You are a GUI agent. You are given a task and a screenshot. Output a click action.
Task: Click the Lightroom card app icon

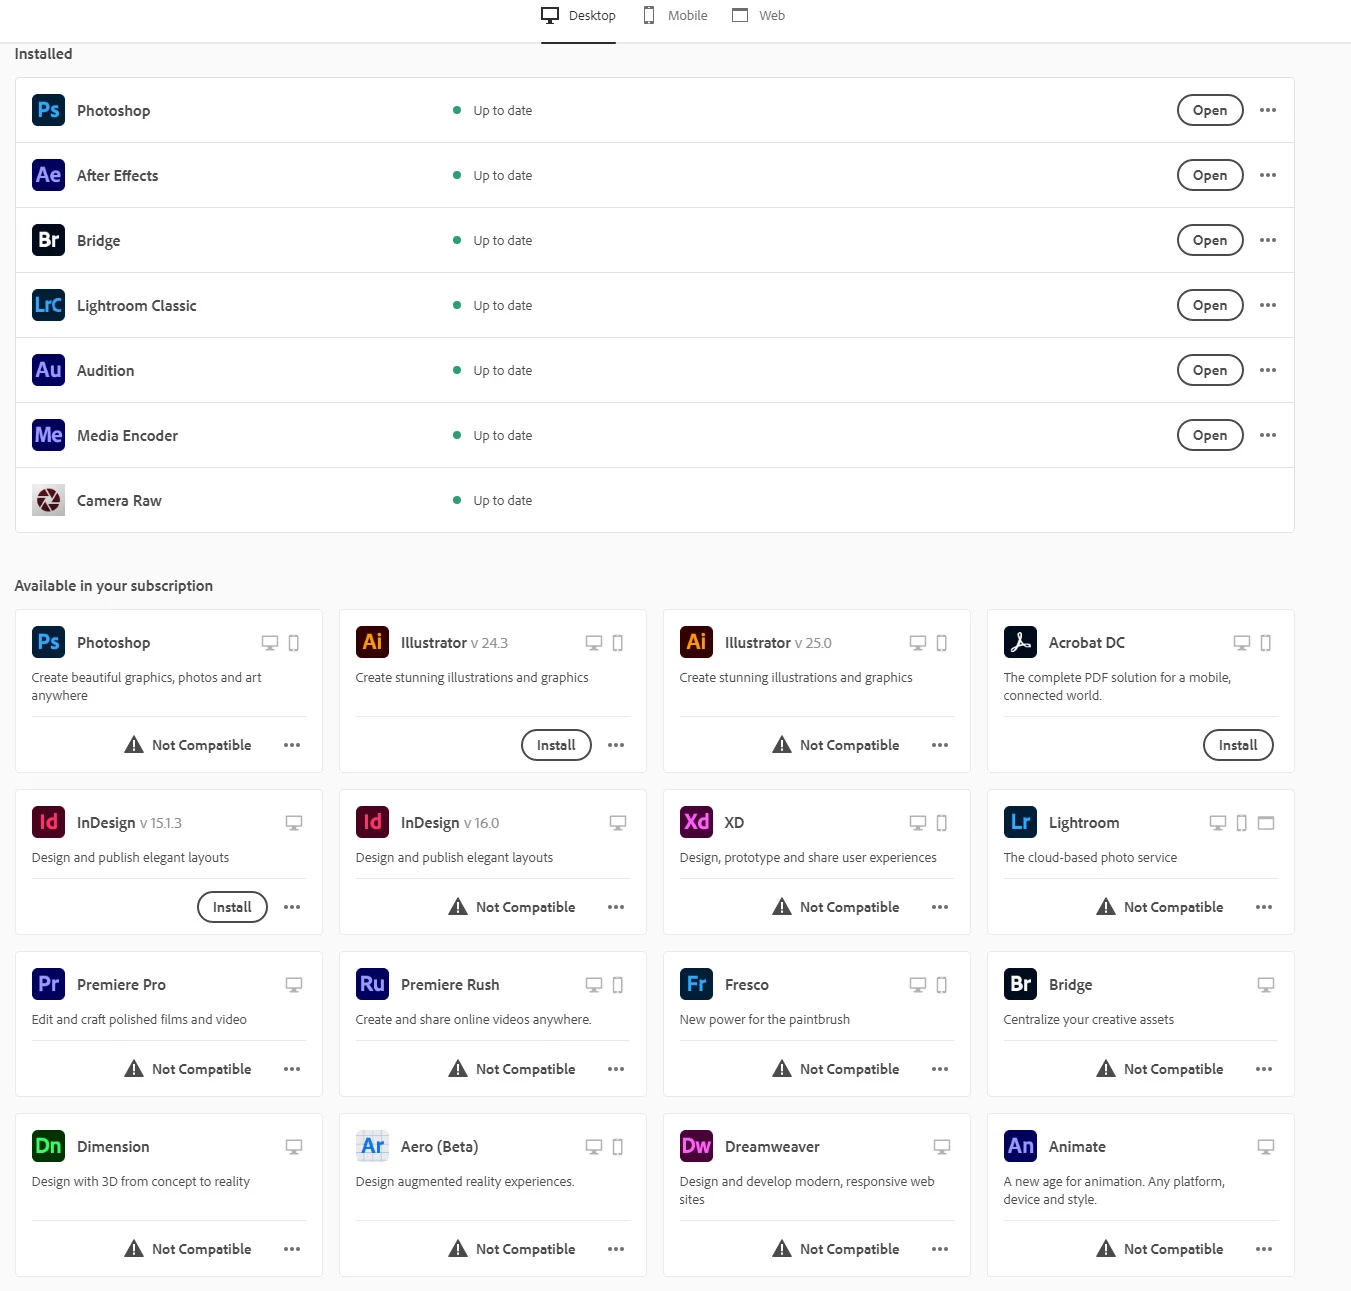(1020, 822)
